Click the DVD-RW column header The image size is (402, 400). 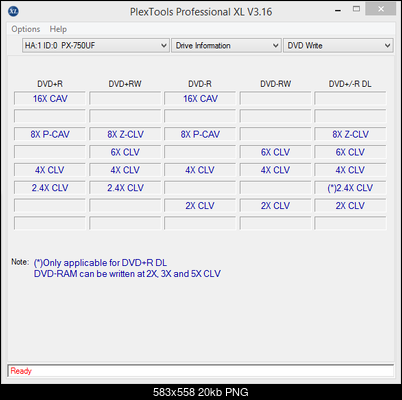coord(275,84)
